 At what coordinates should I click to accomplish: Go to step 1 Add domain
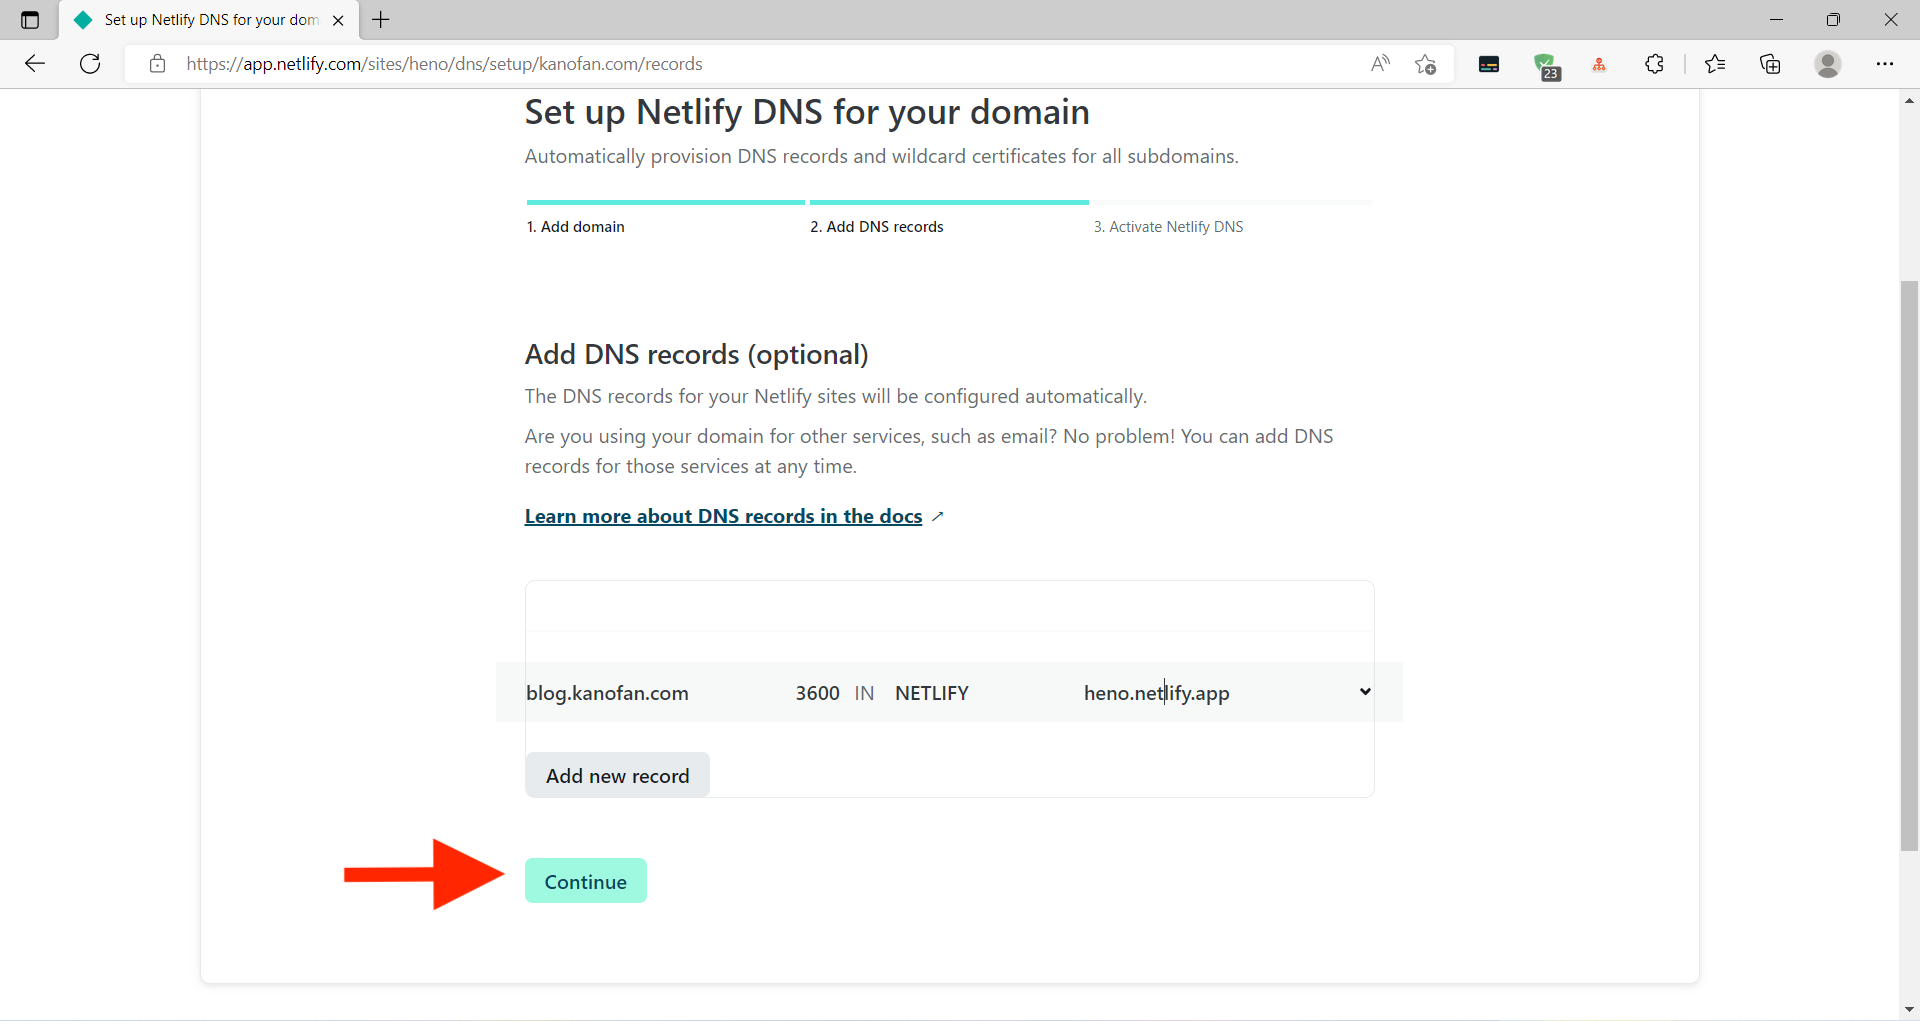coord(576,227)
